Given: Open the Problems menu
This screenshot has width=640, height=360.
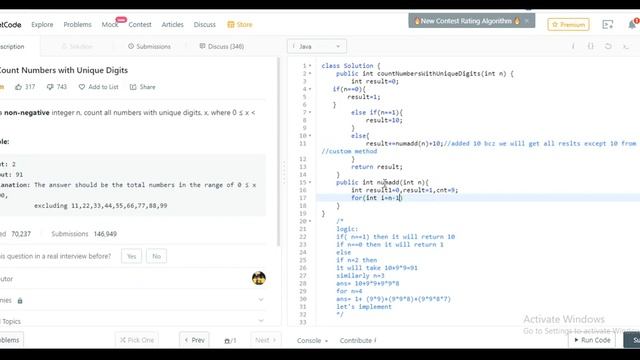Looking at the screenshot, I should tap(78, 24).
